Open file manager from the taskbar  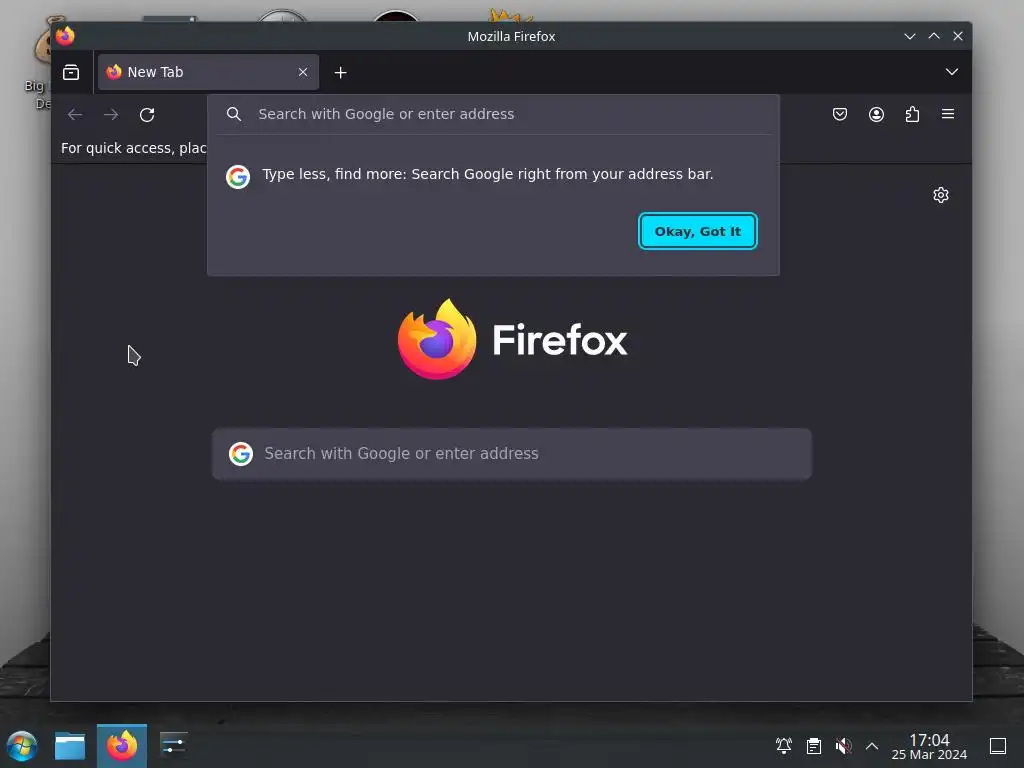click(x=70, y=746)
